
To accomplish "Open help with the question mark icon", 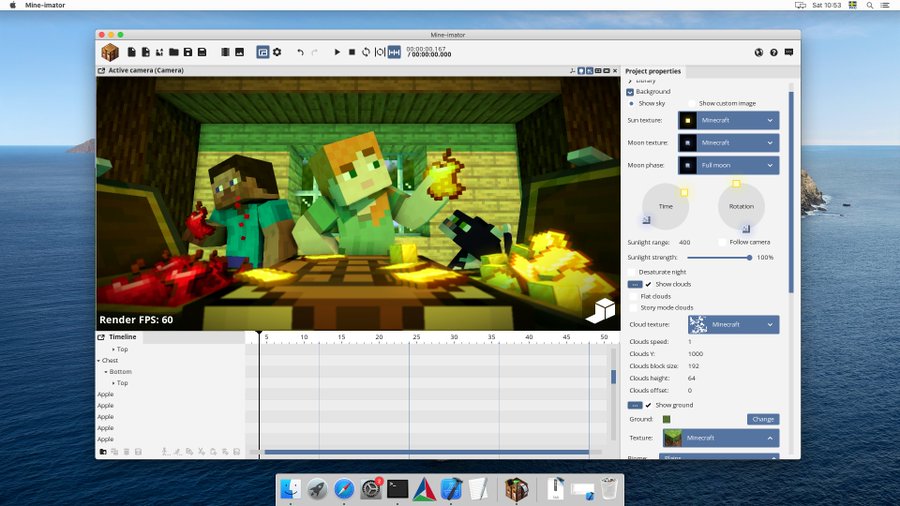I will pyautogui.click(x=774, y=52).
